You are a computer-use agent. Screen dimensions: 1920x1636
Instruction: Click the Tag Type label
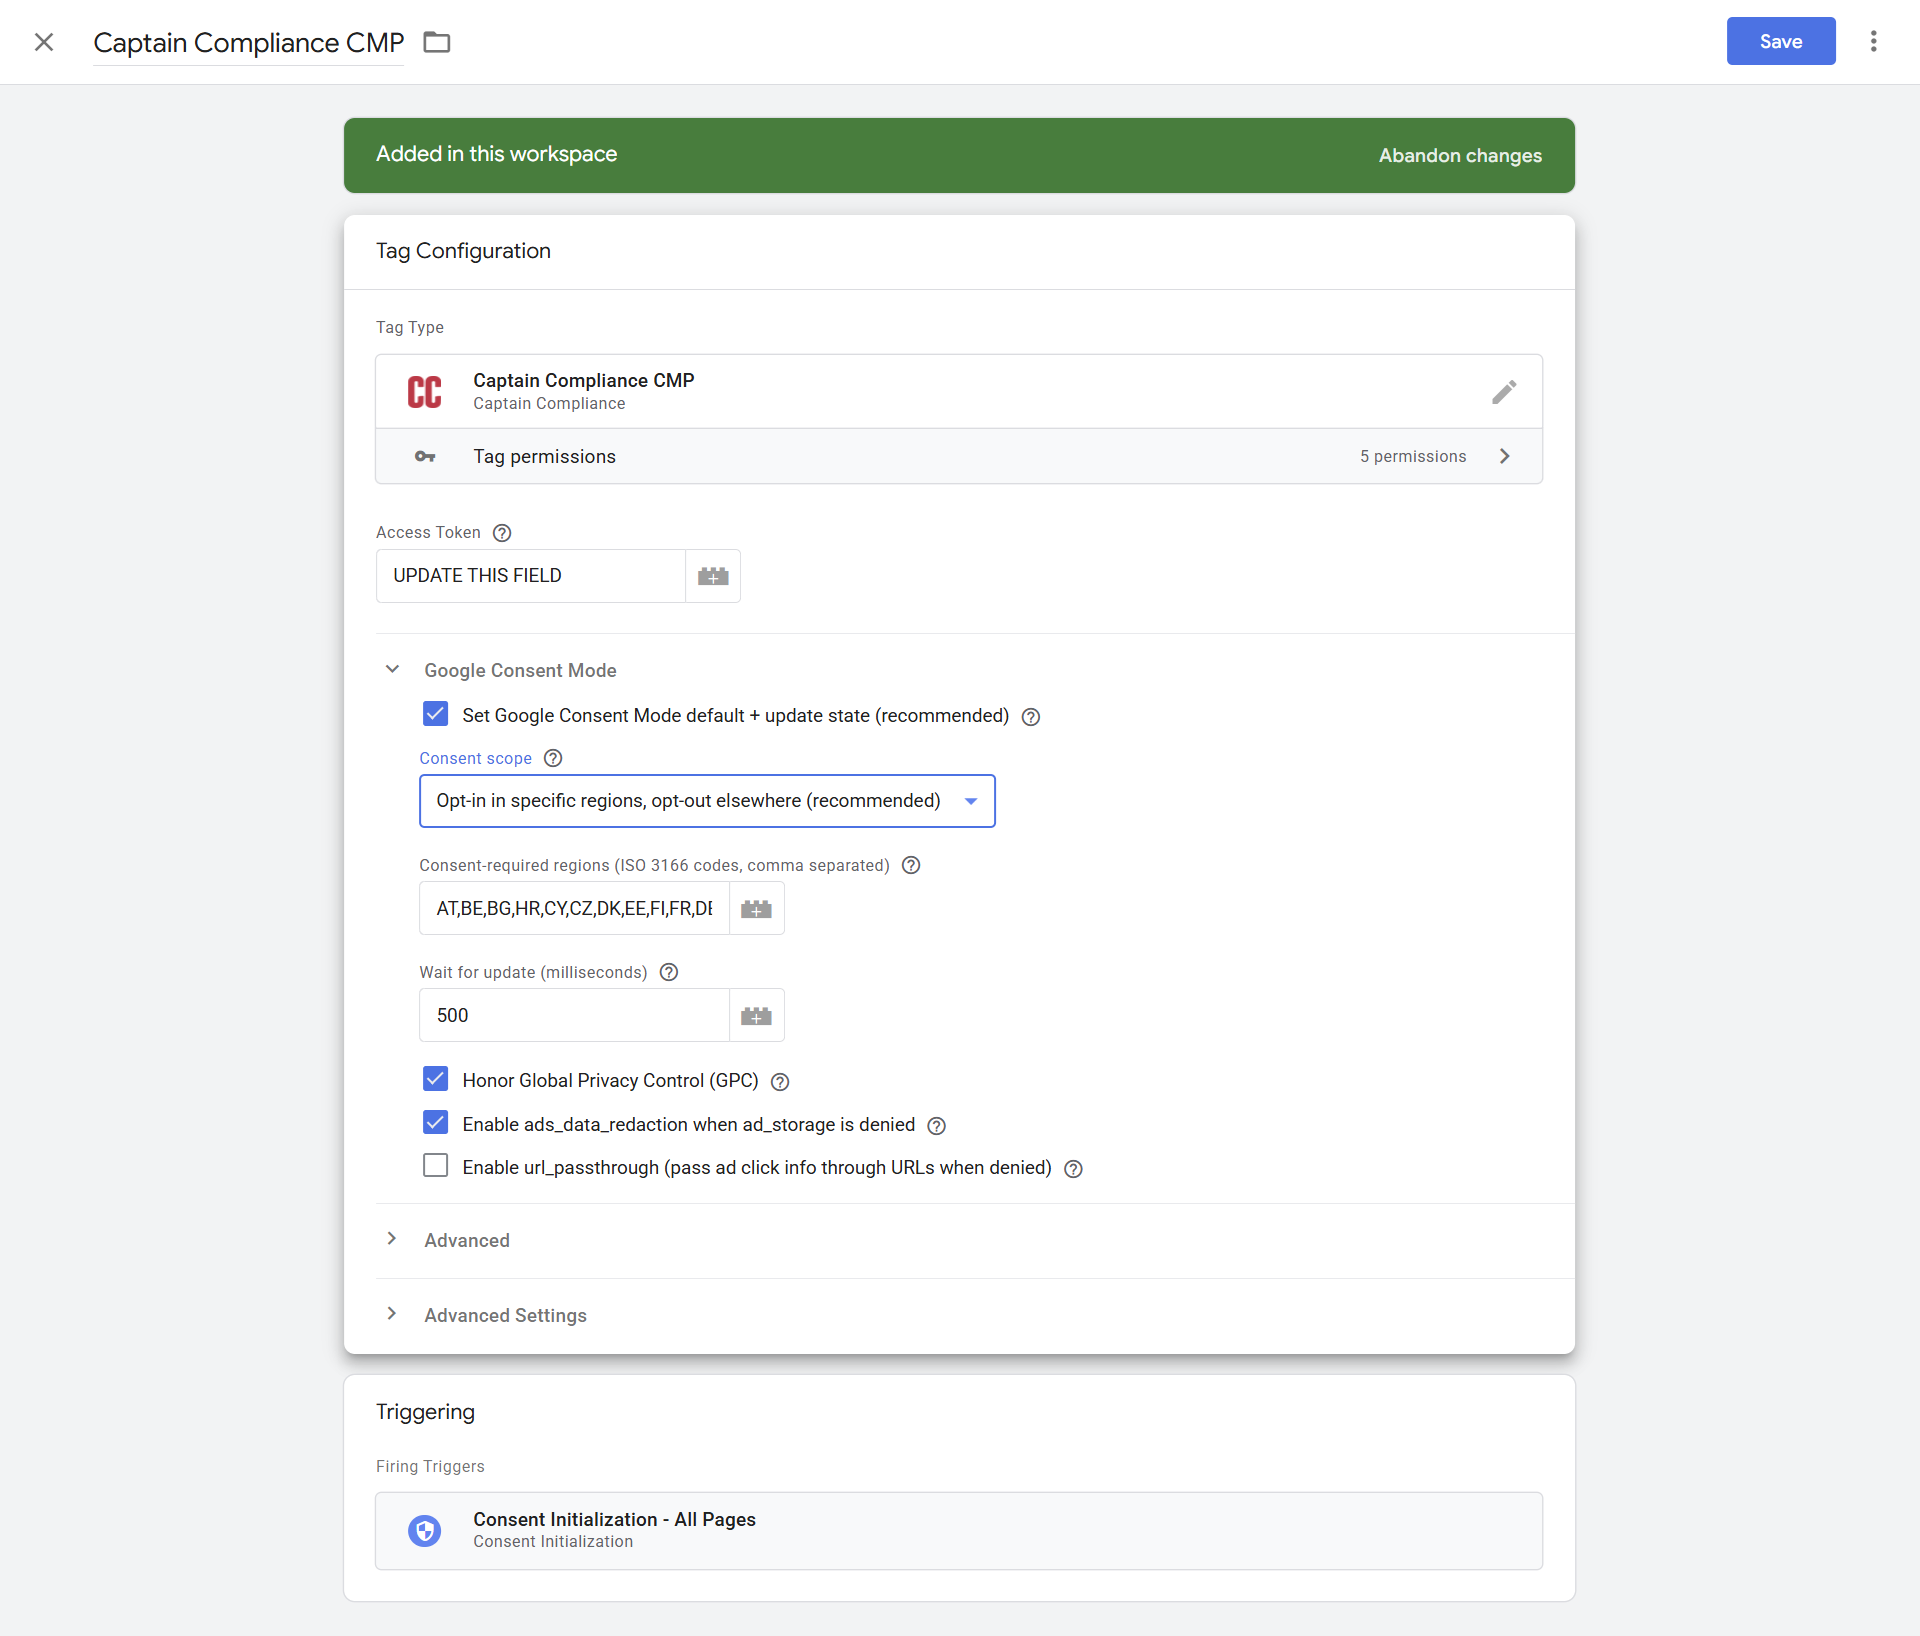[410, 328]
